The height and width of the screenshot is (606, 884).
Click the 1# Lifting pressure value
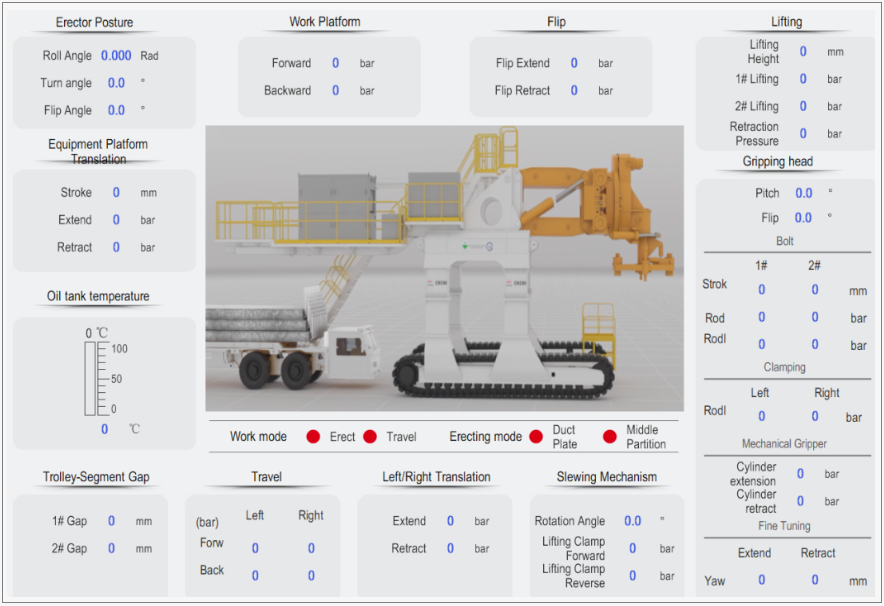pyautogui.click(x=803, y=79)
